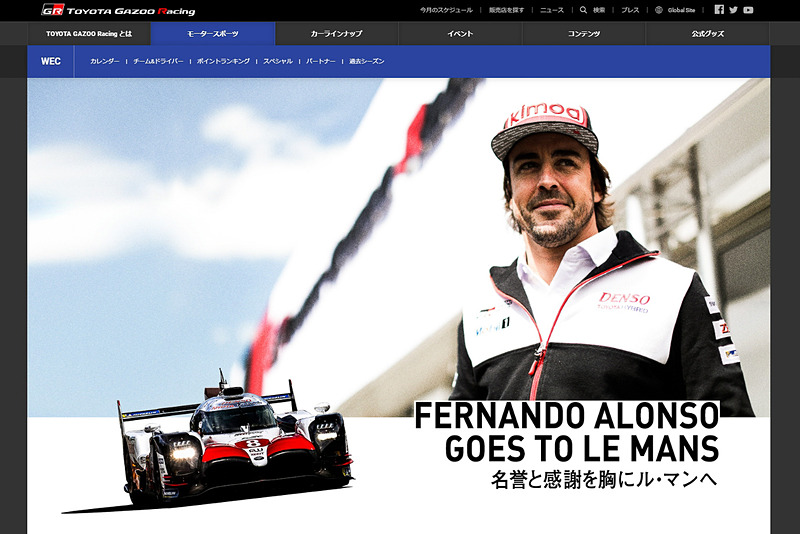The height and width of the screenshot is (534, 800).
Task: Click the FERNANDO ALONSO headline text
Action: pyautogui.click(x=566, y=416)
